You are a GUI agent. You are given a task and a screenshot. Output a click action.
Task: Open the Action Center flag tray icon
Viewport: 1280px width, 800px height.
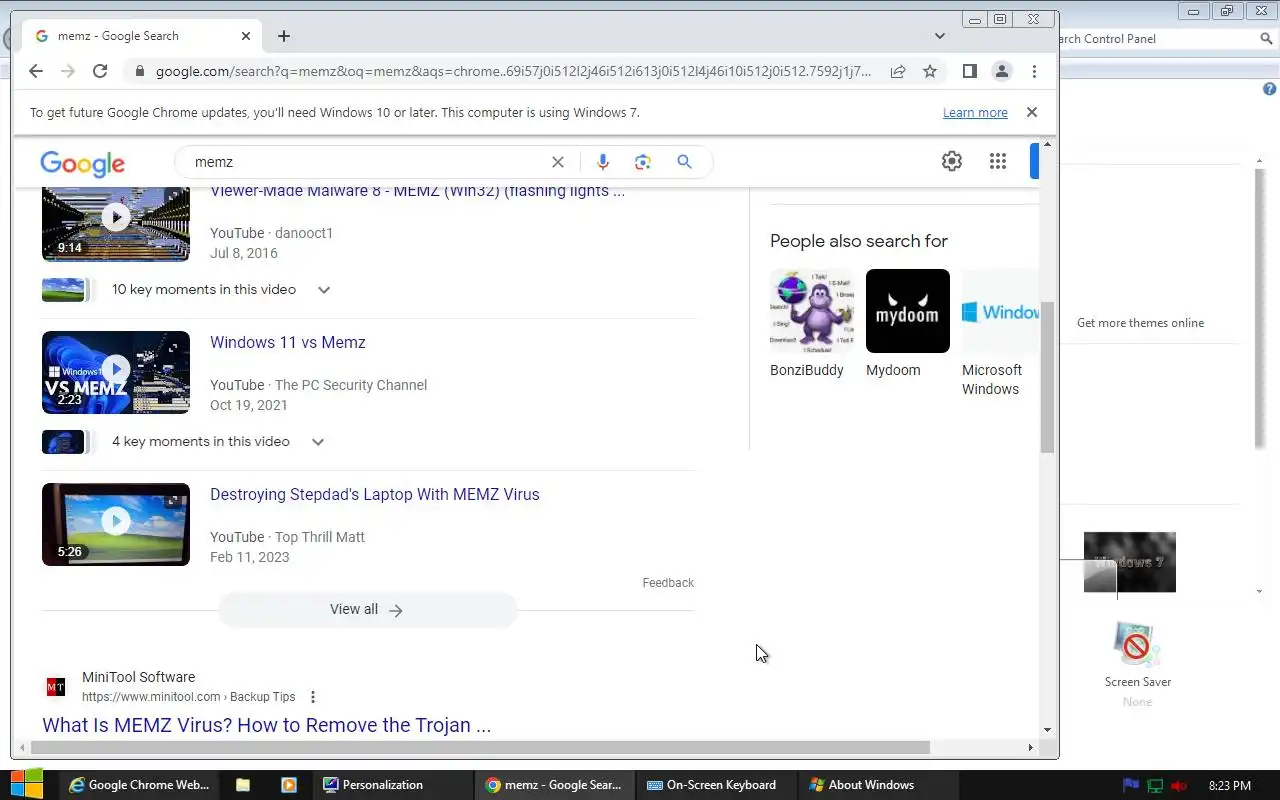[x=1131, y=786]
